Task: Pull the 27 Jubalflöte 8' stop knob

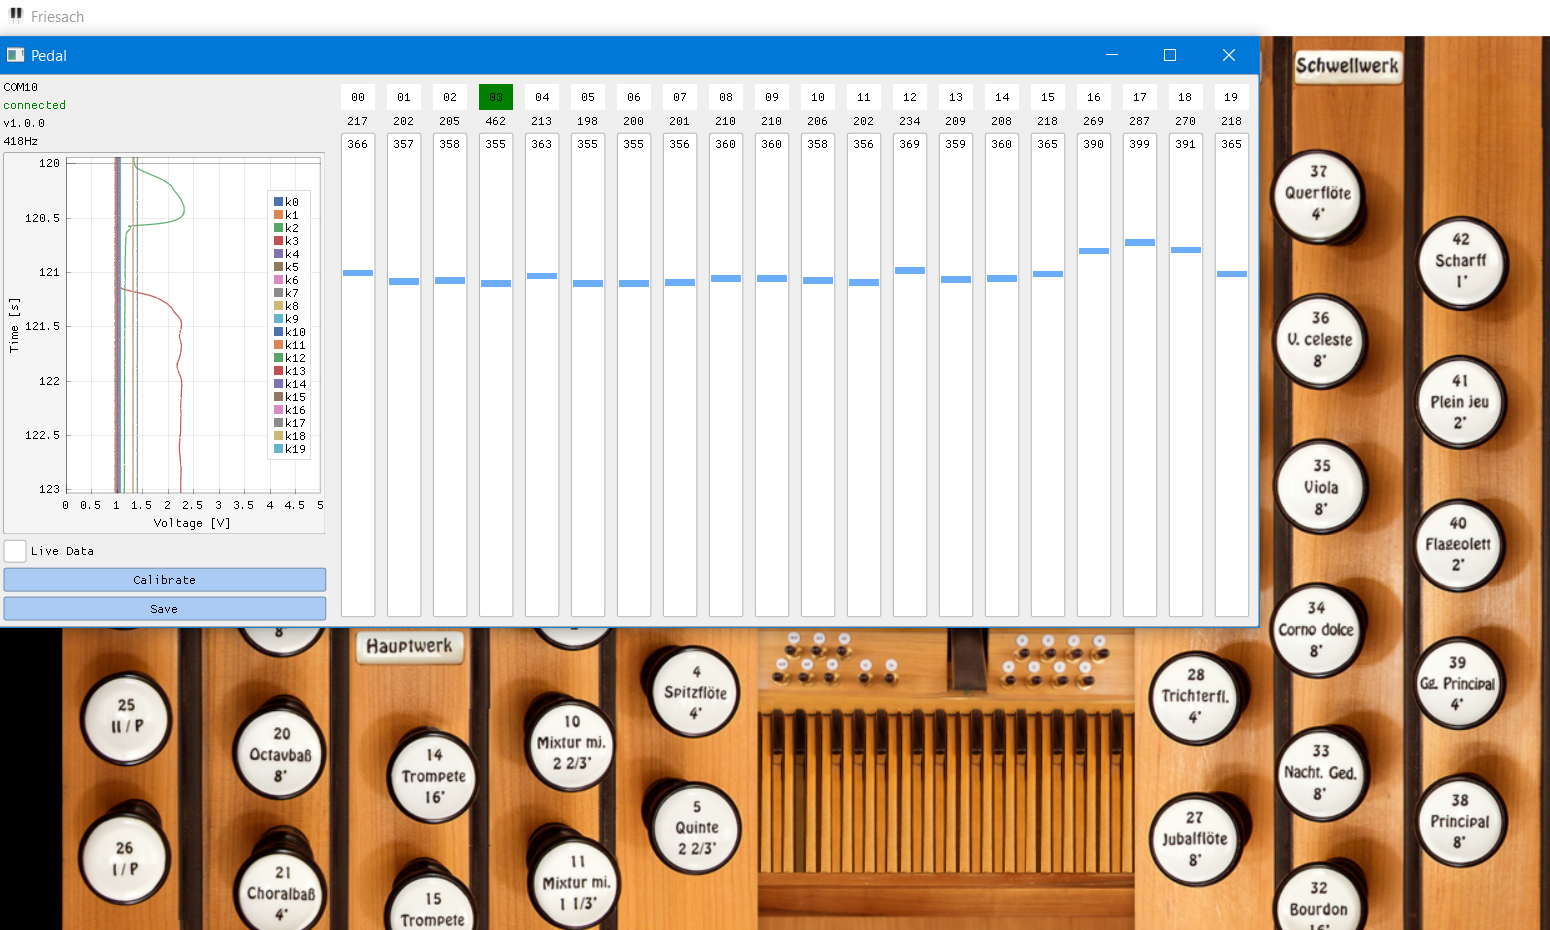Action: click(1195, 840)
